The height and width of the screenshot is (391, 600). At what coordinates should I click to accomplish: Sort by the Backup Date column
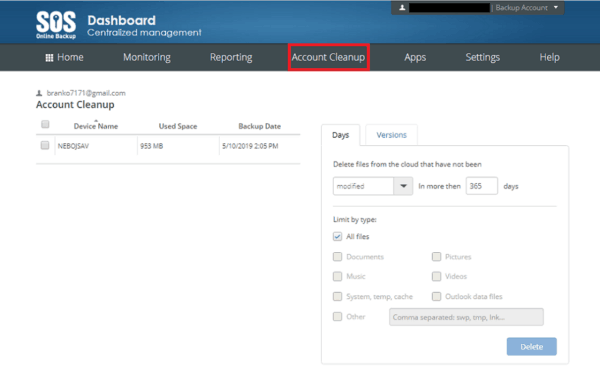click(259, 126)
